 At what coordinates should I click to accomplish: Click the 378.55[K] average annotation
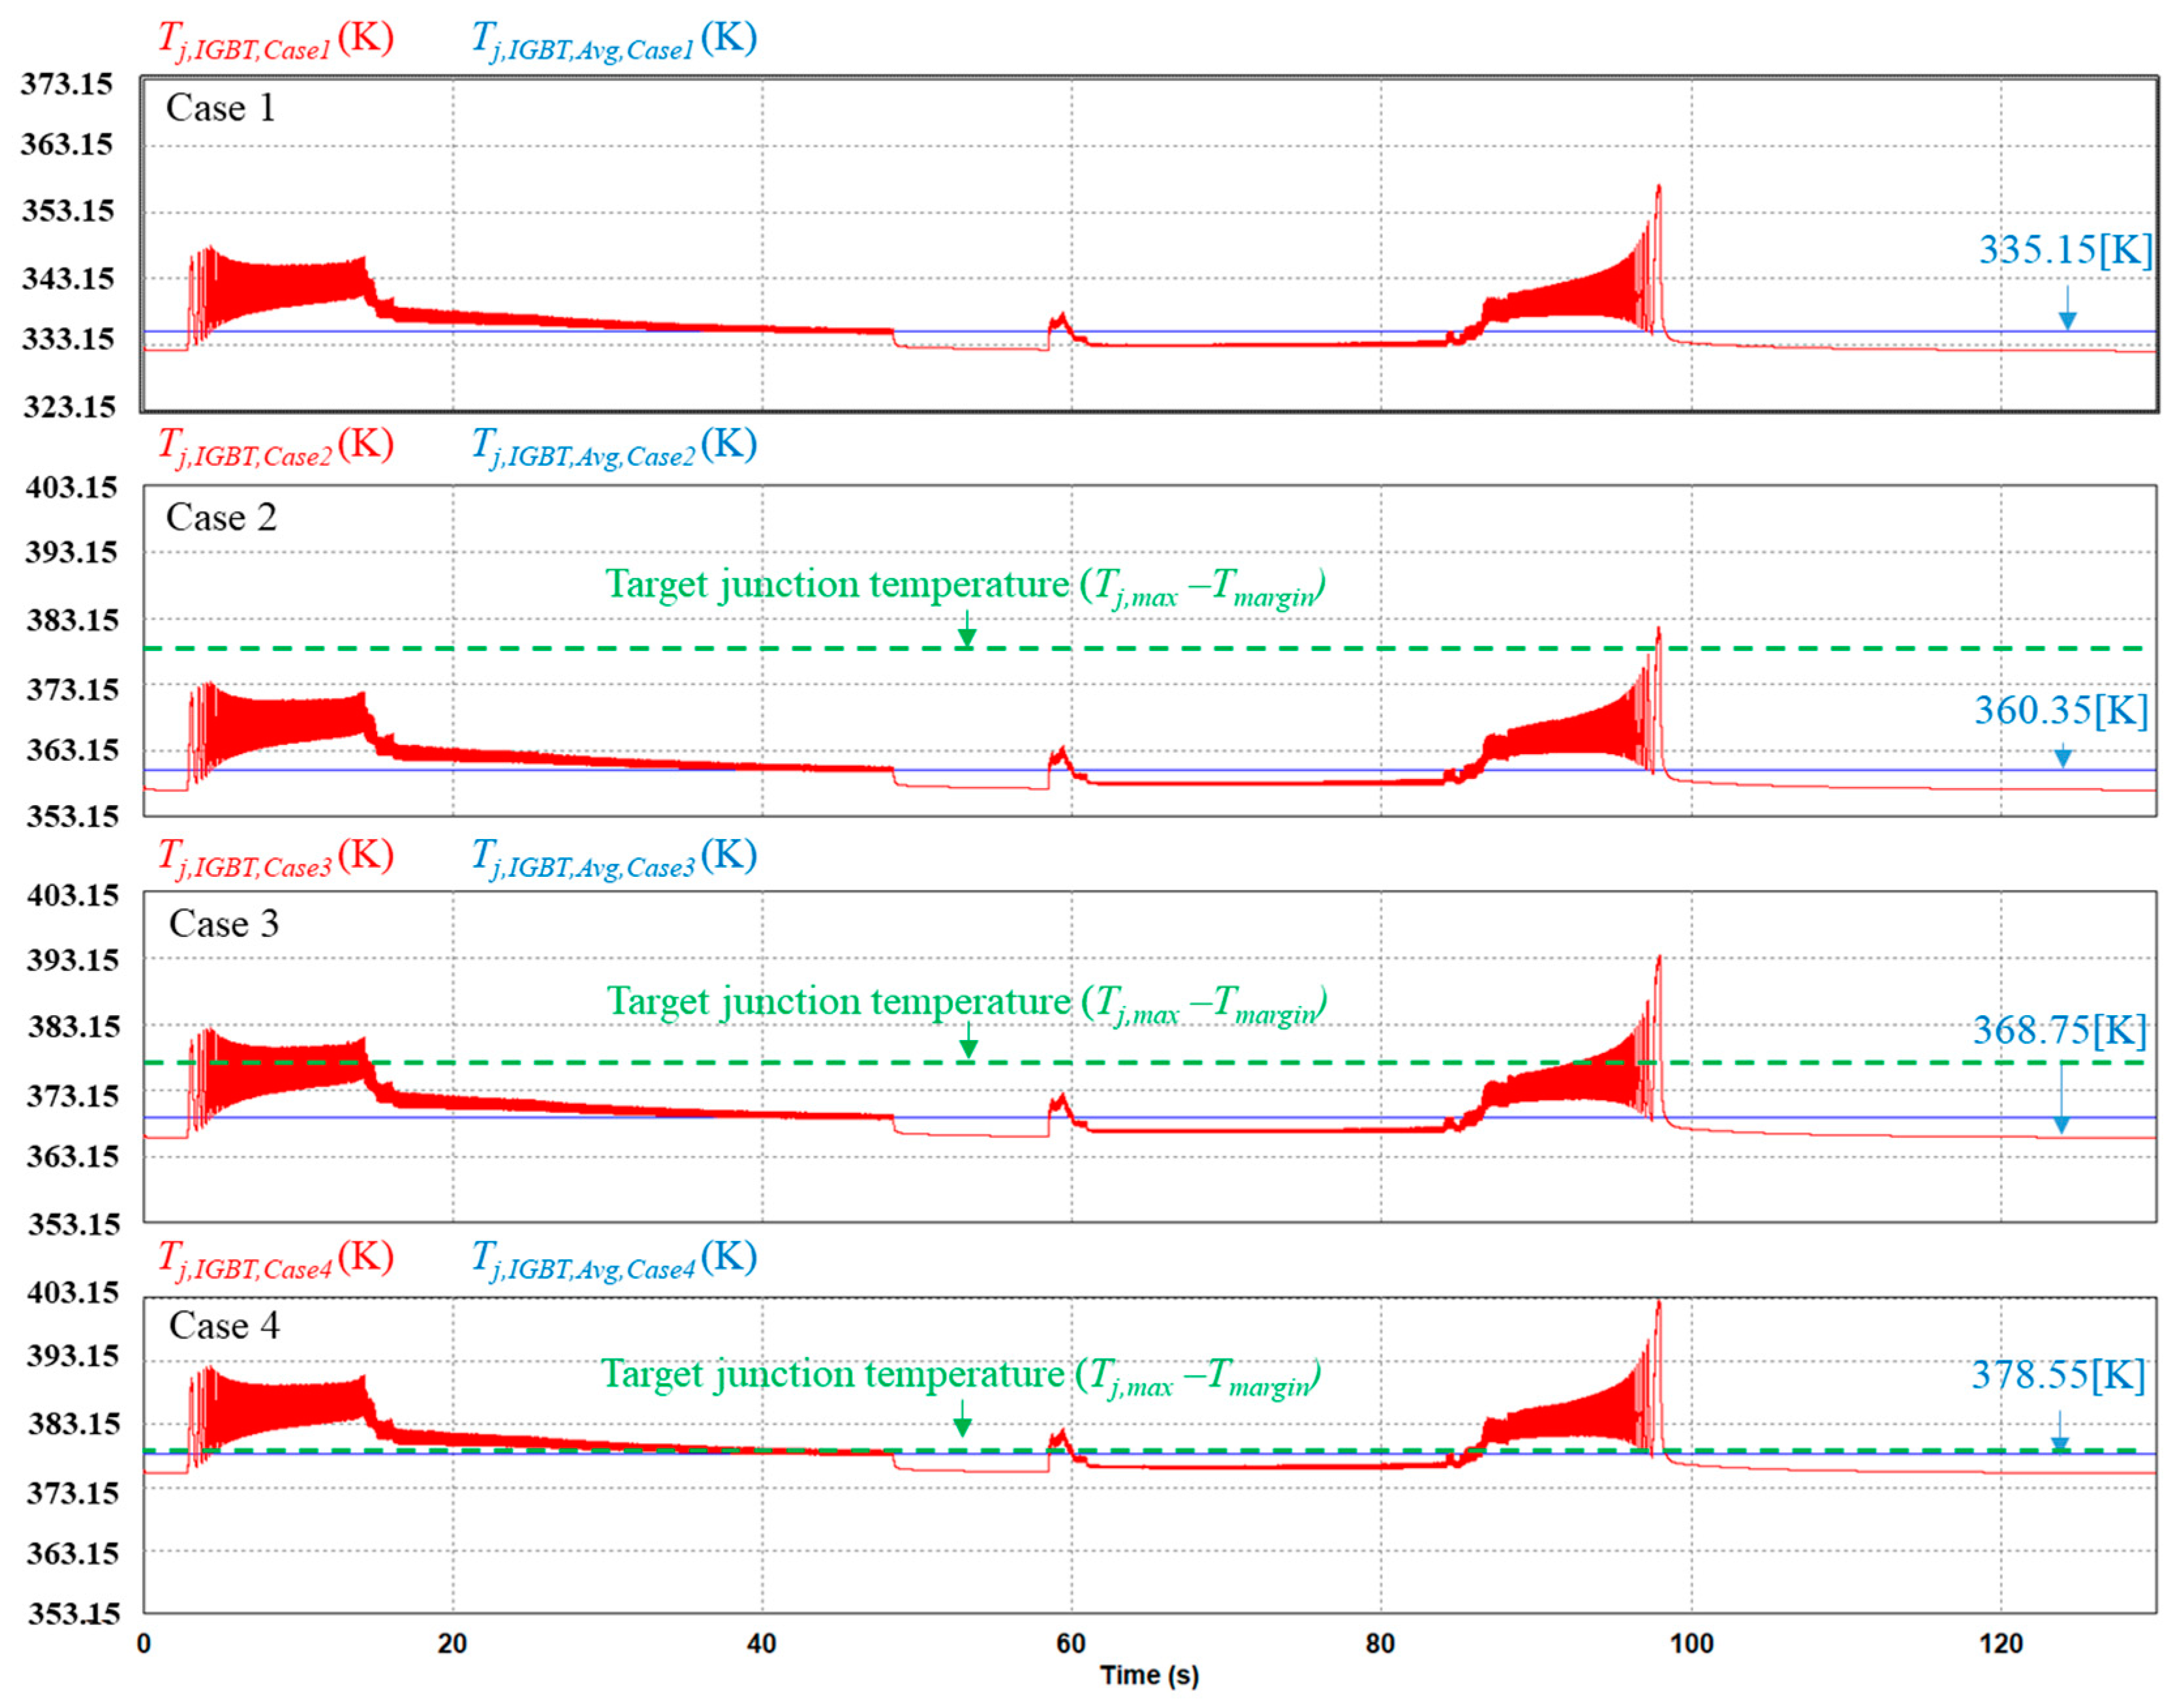pos(2059,1376)
